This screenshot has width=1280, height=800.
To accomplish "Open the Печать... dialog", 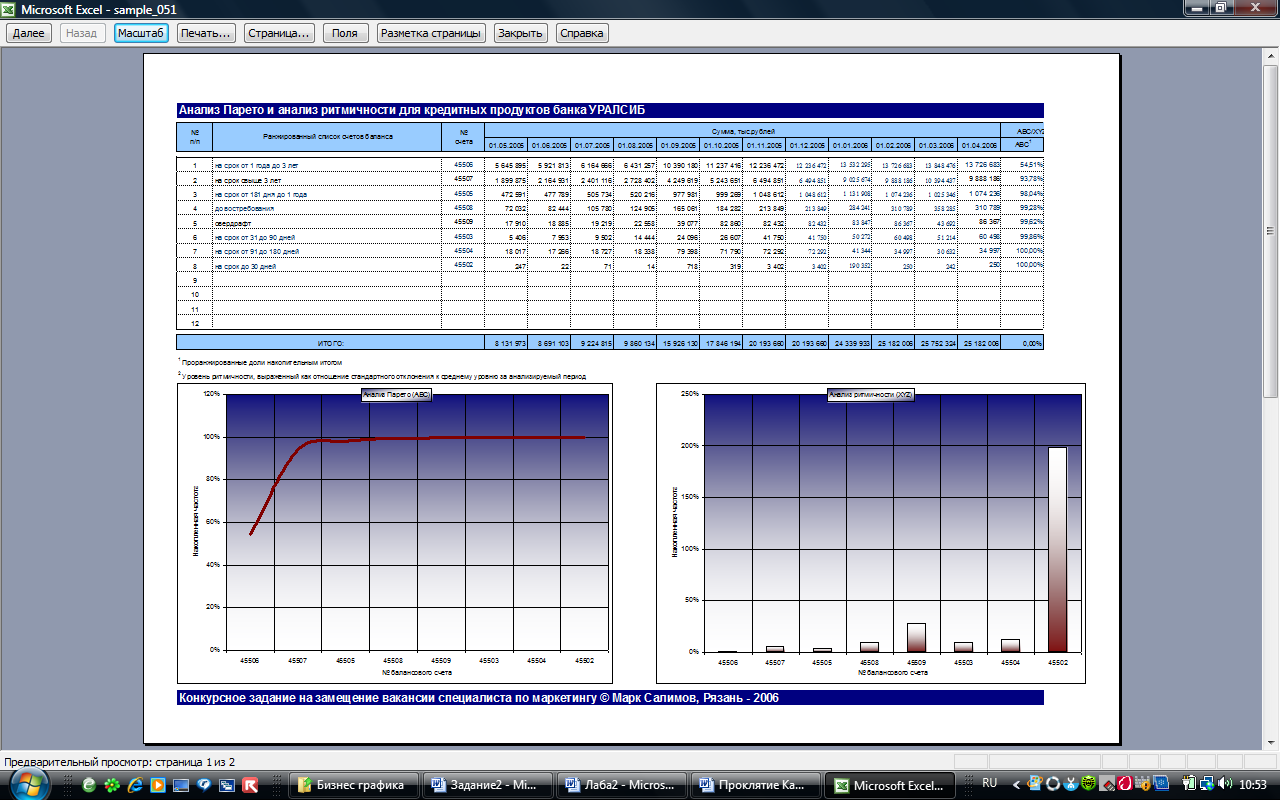I will pos(206,33).
